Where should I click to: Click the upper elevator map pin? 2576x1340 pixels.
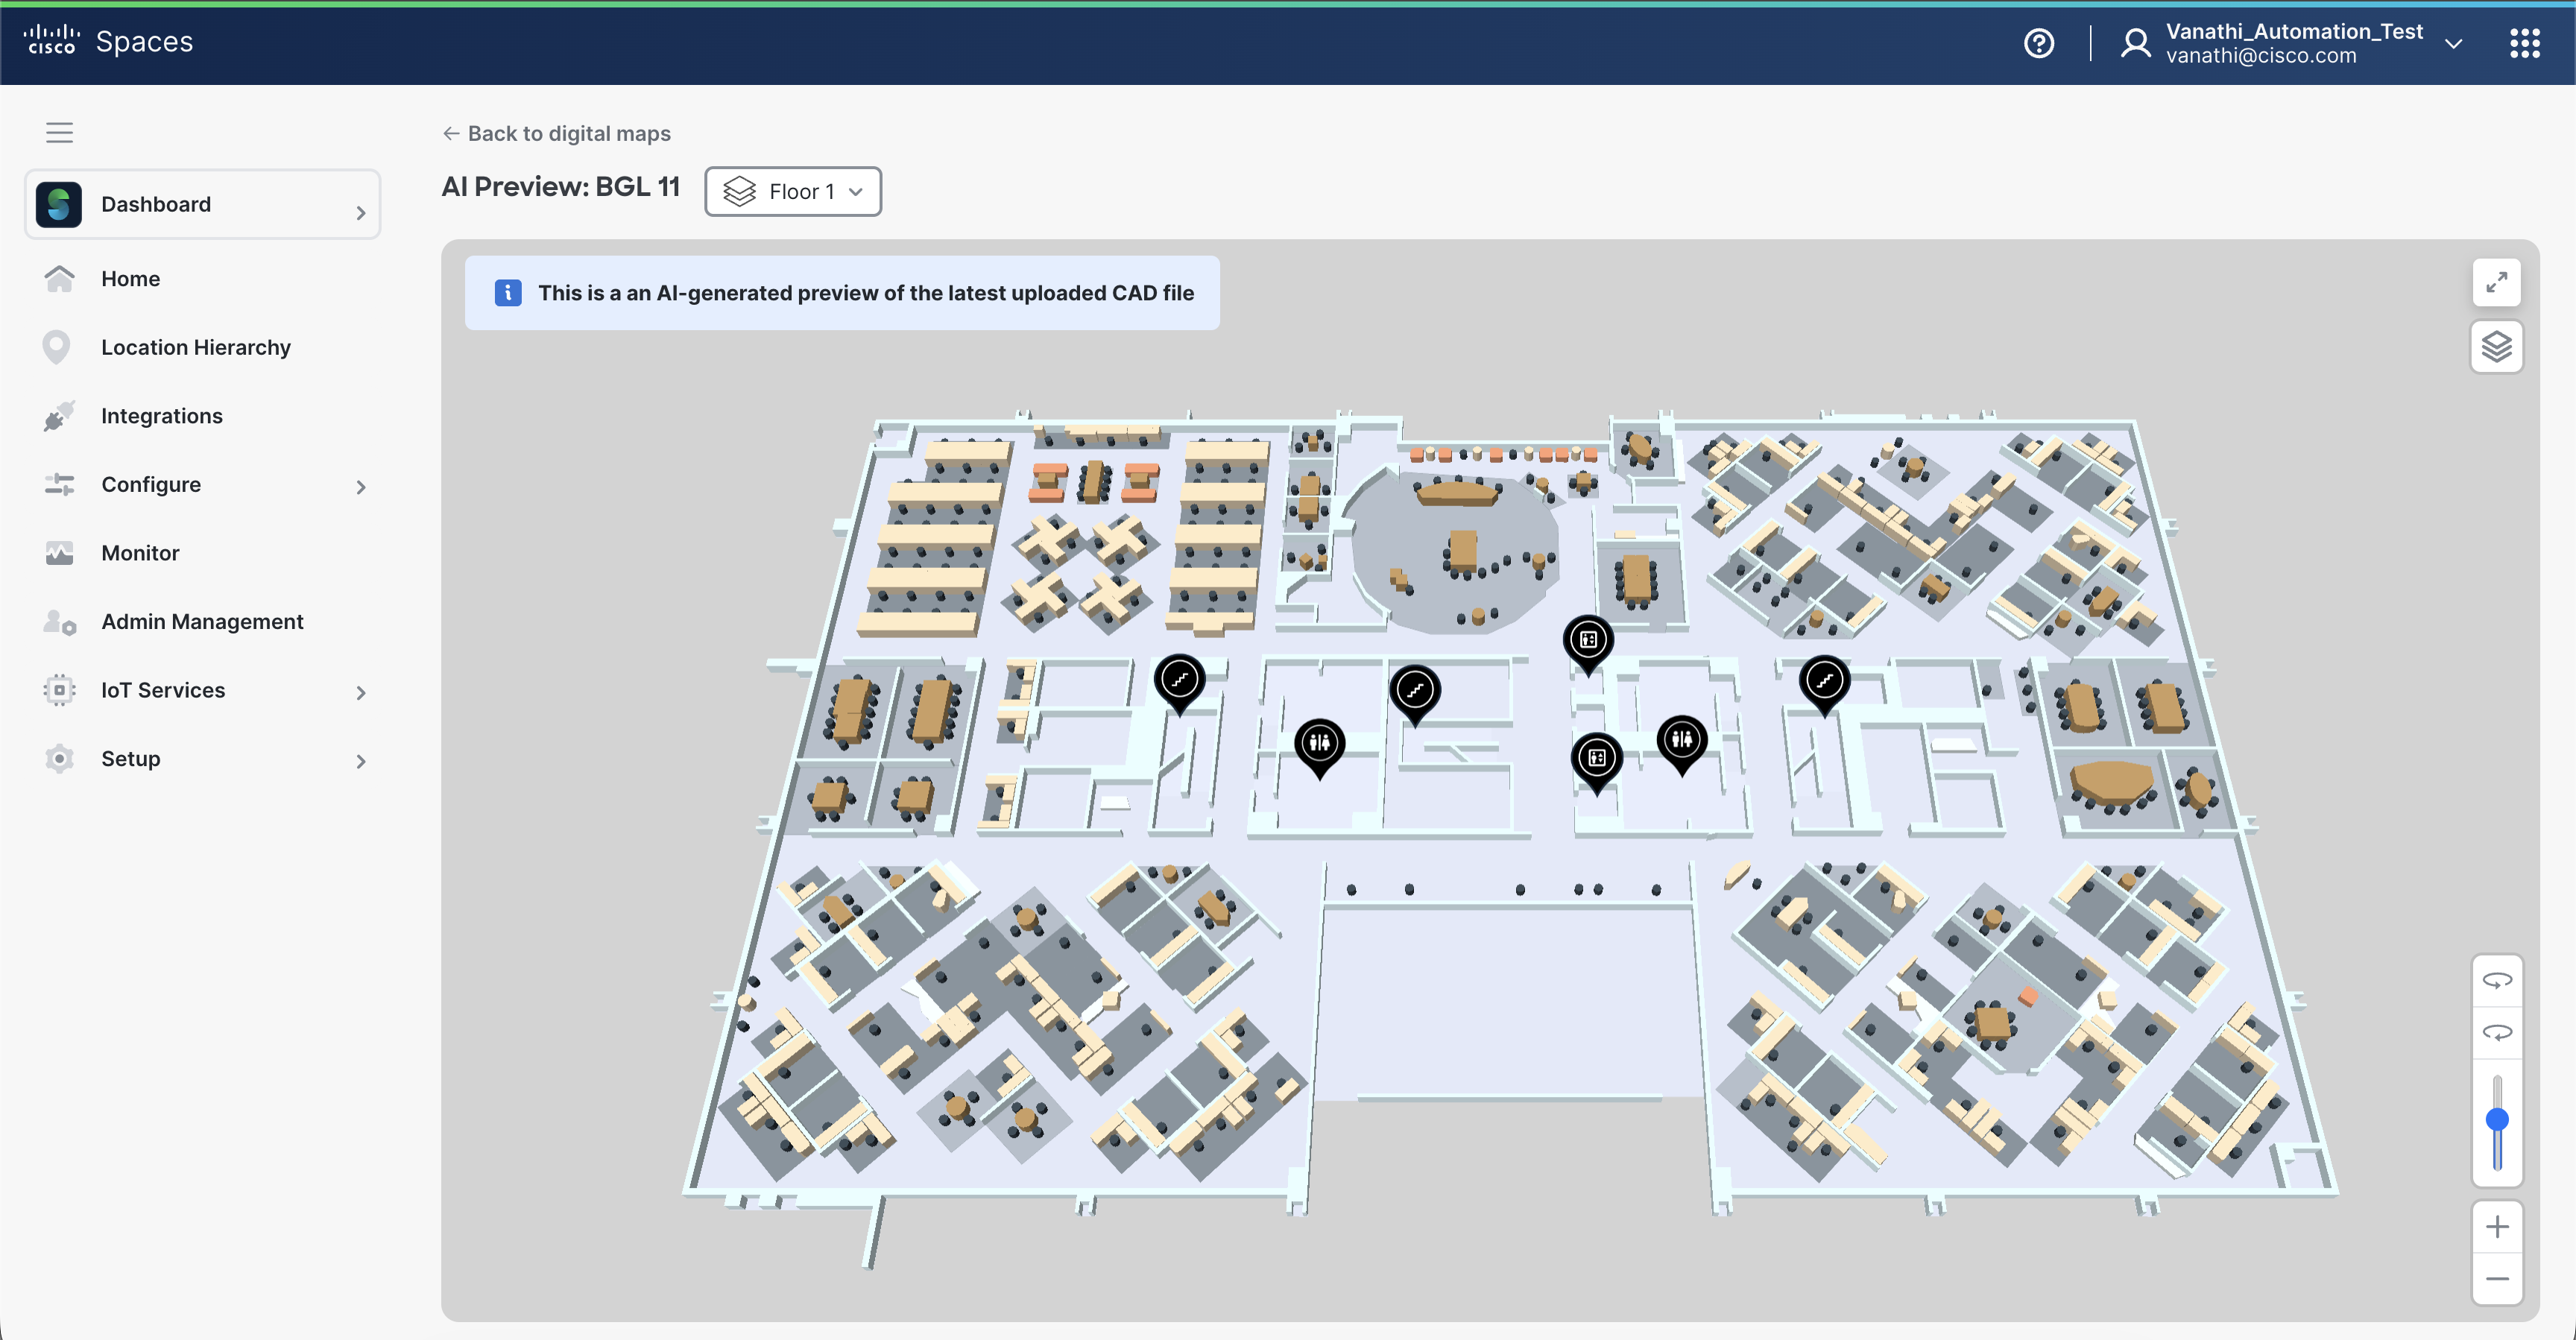1588,640
